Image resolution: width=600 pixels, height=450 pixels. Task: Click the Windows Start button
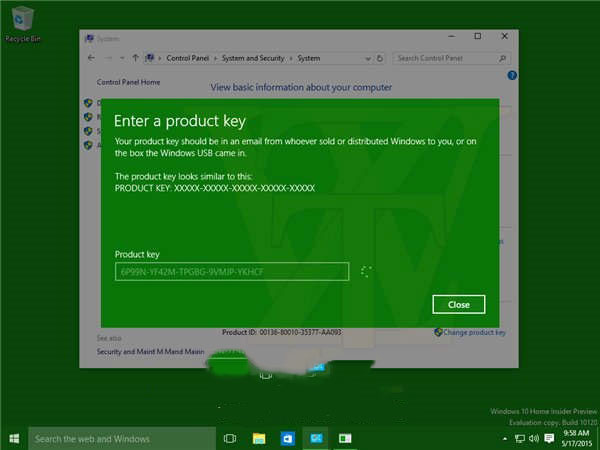(x=14, y=438)
